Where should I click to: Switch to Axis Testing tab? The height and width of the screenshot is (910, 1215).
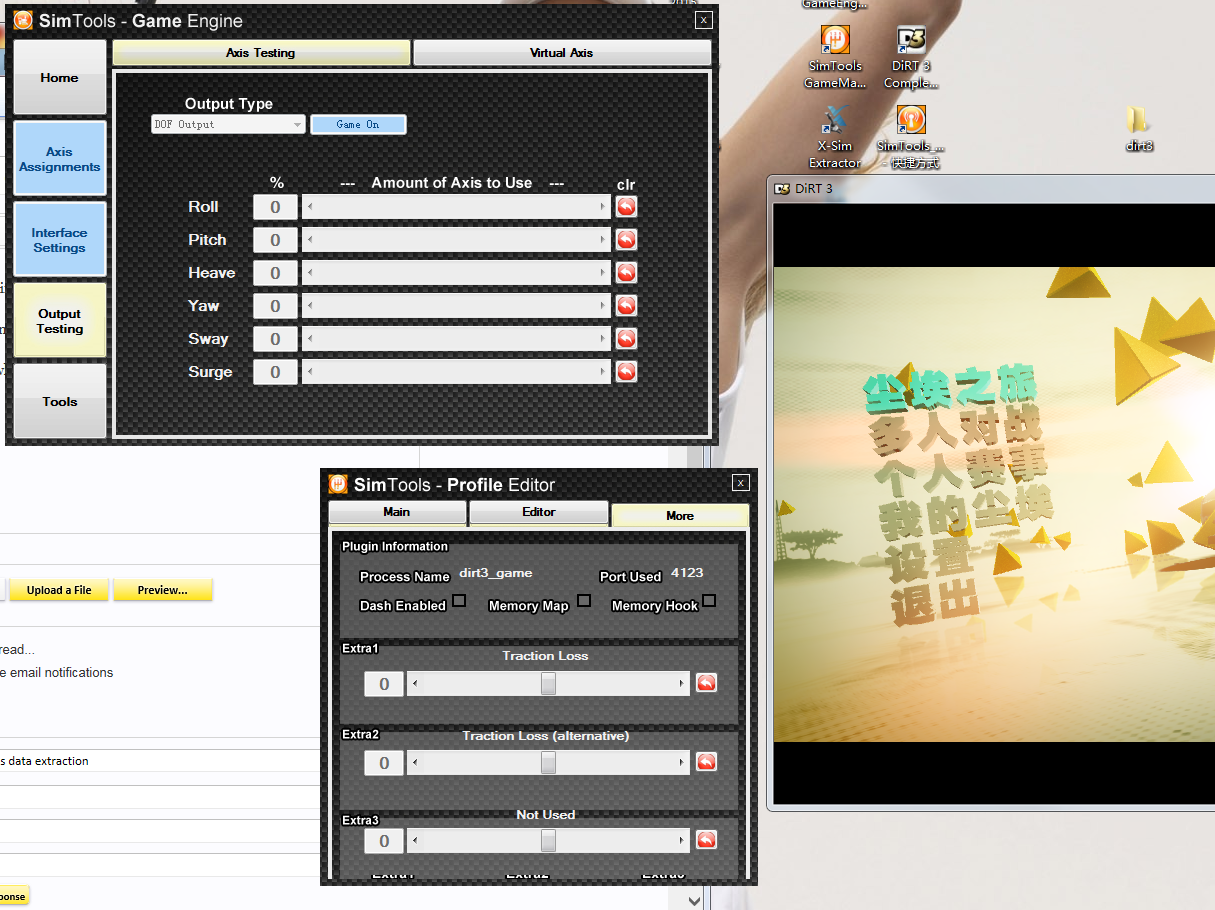point(261,53)
